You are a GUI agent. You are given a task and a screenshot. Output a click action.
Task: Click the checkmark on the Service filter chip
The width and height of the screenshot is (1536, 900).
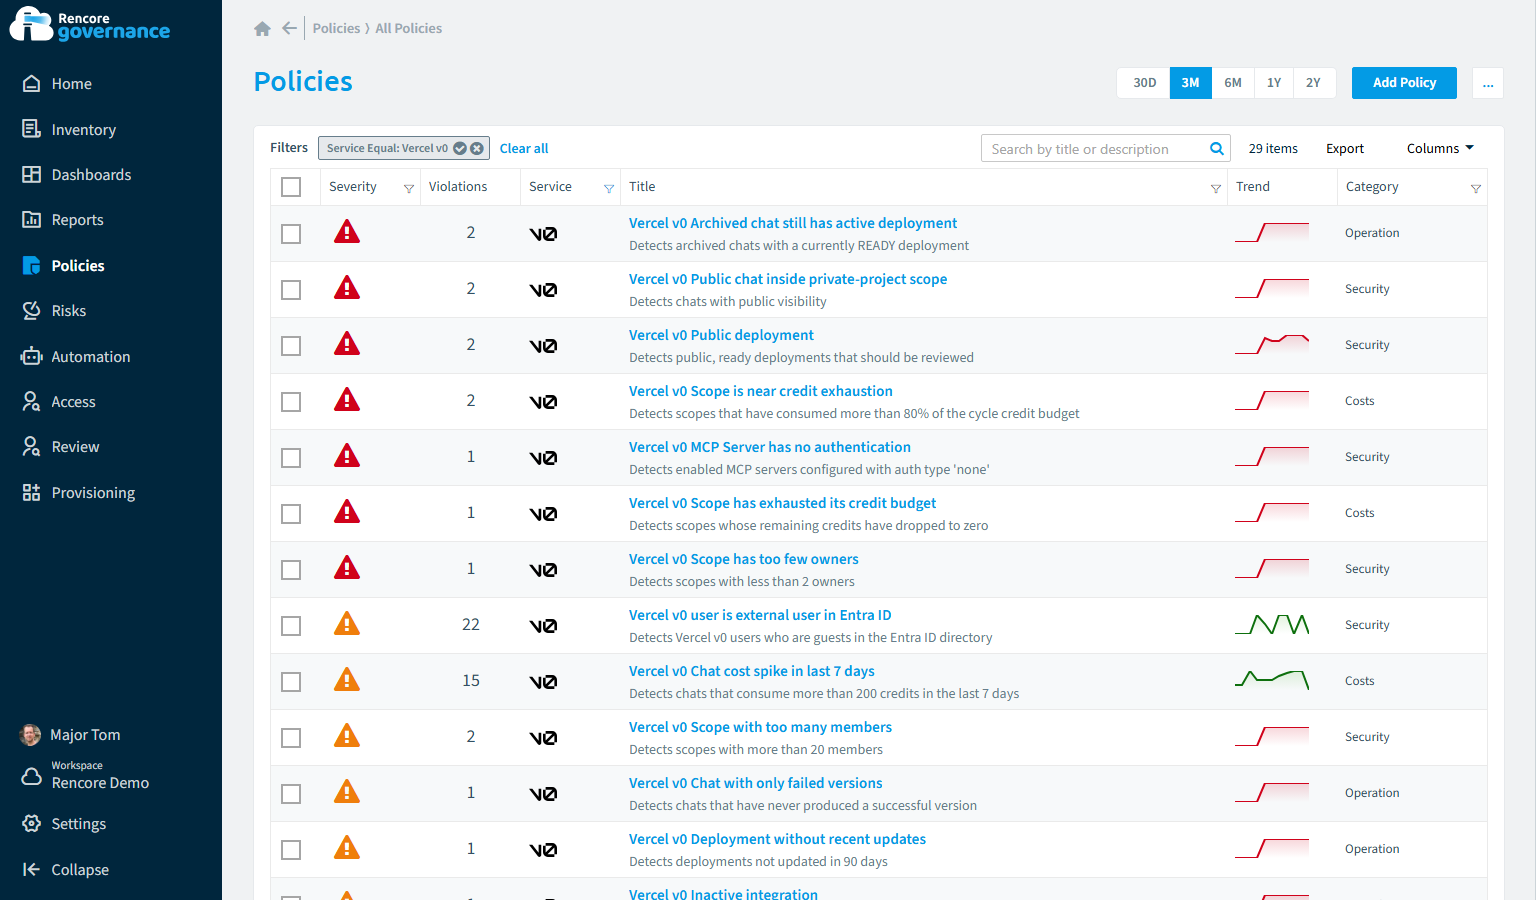tap(460, 148)
